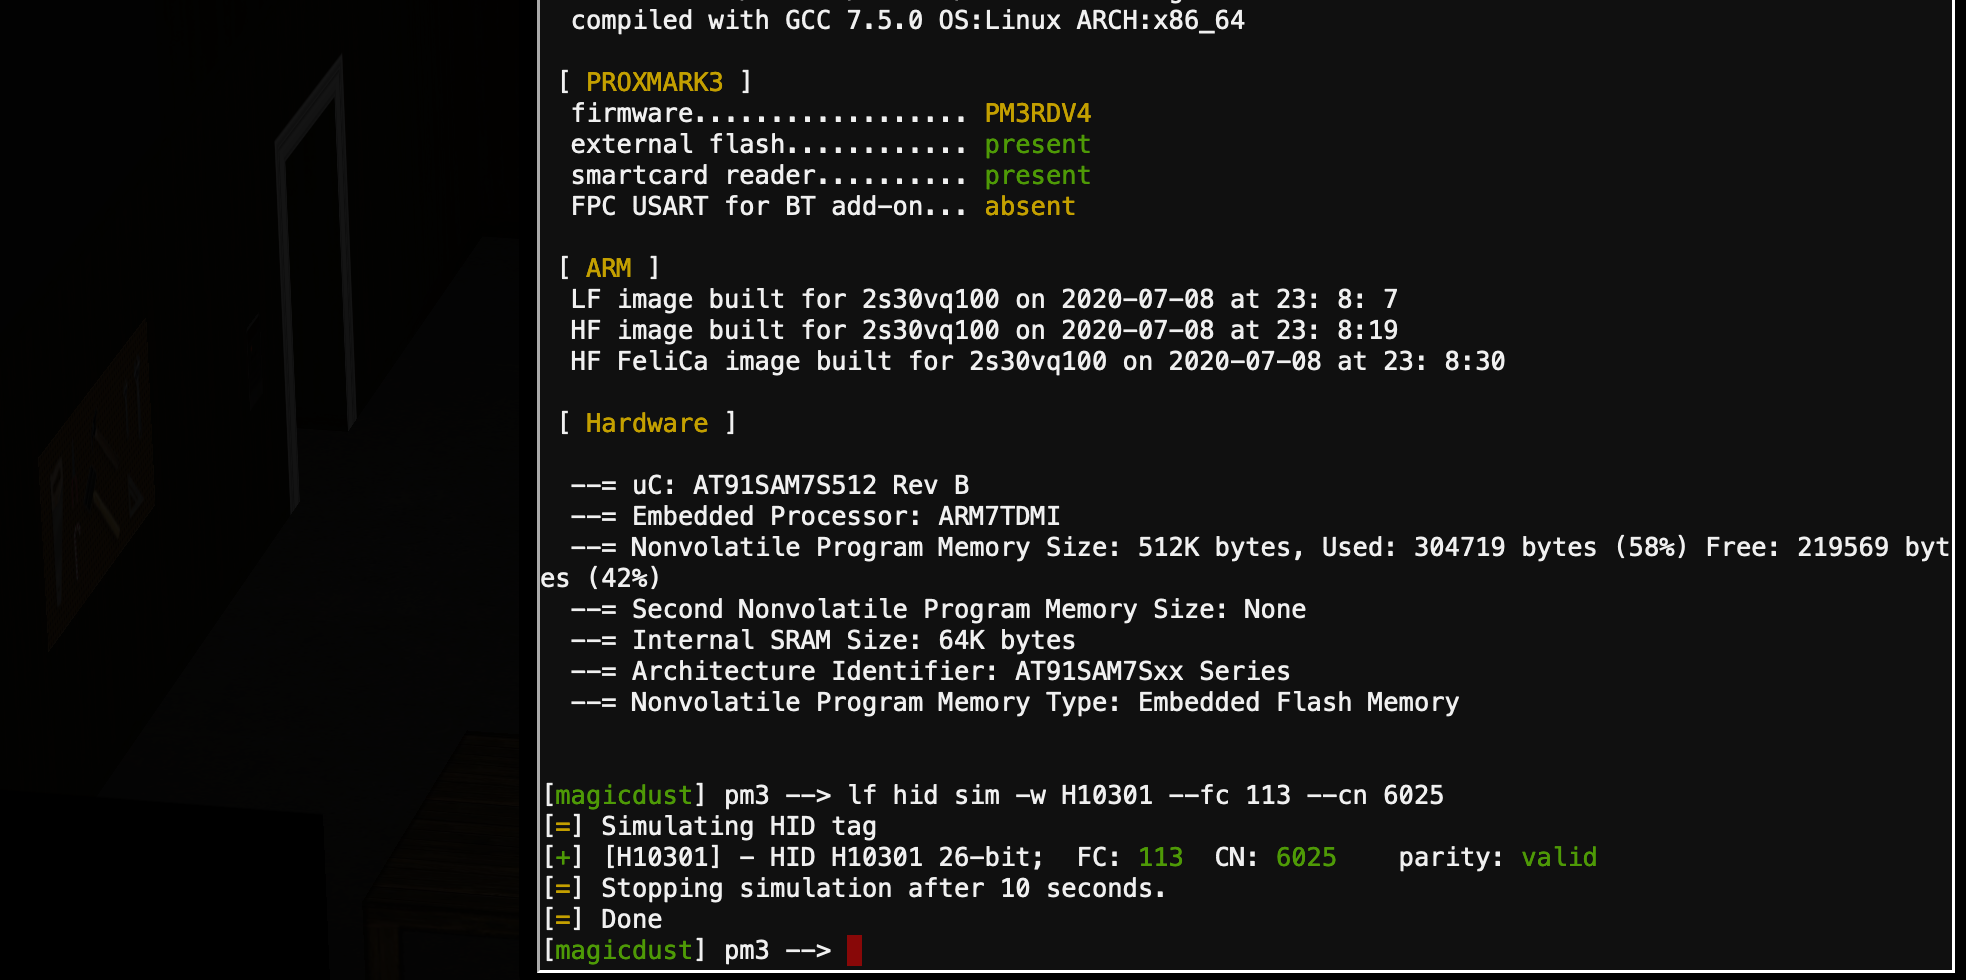Click the PROXMARK3 section header
This screenshot has width=1966, height=980.
[x=654, y=82]
